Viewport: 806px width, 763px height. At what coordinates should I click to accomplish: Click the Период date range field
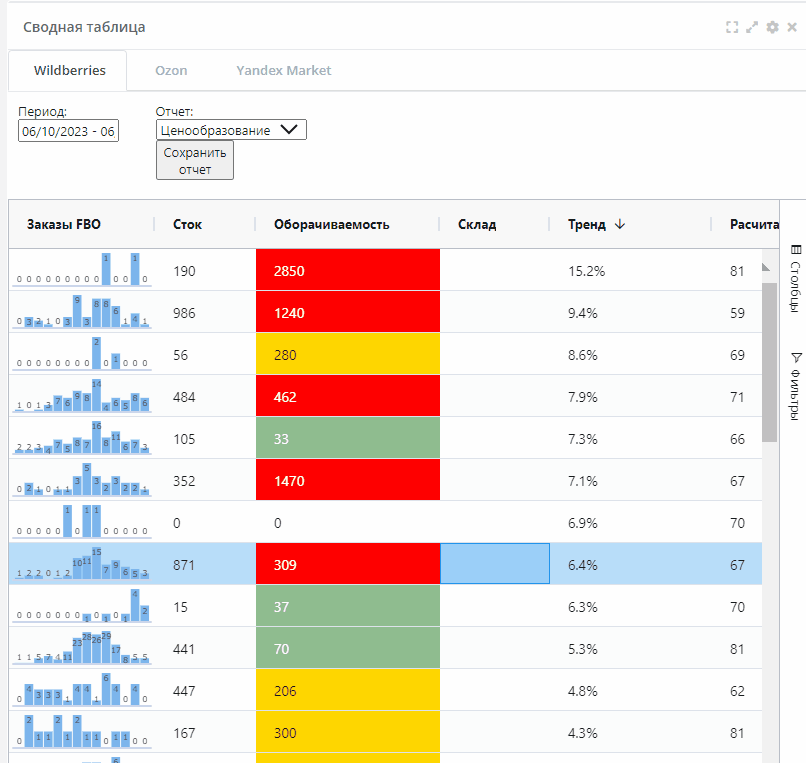point(68,131)
